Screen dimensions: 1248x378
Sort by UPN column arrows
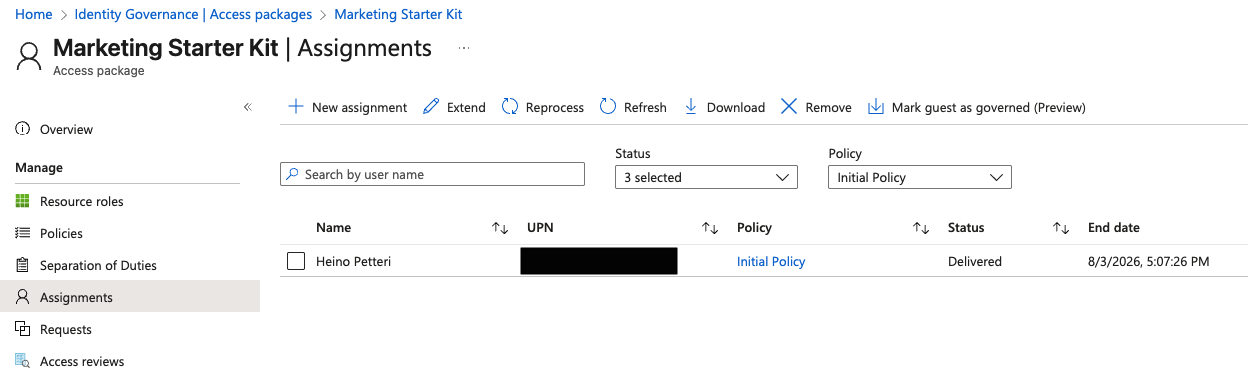tap(711, 228)
